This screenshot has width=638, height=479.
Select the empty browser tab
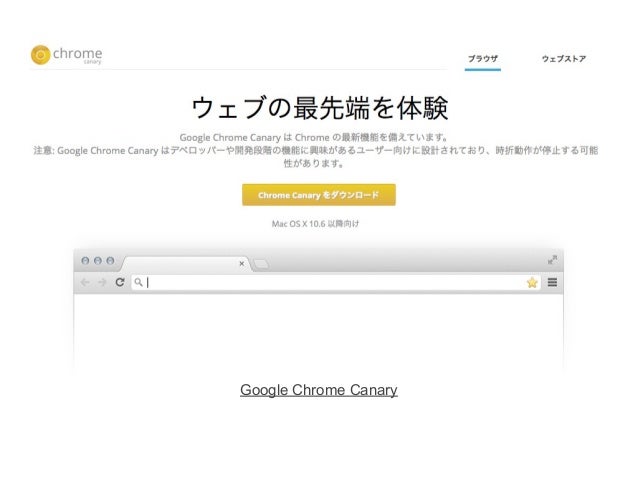coord(185,264)
